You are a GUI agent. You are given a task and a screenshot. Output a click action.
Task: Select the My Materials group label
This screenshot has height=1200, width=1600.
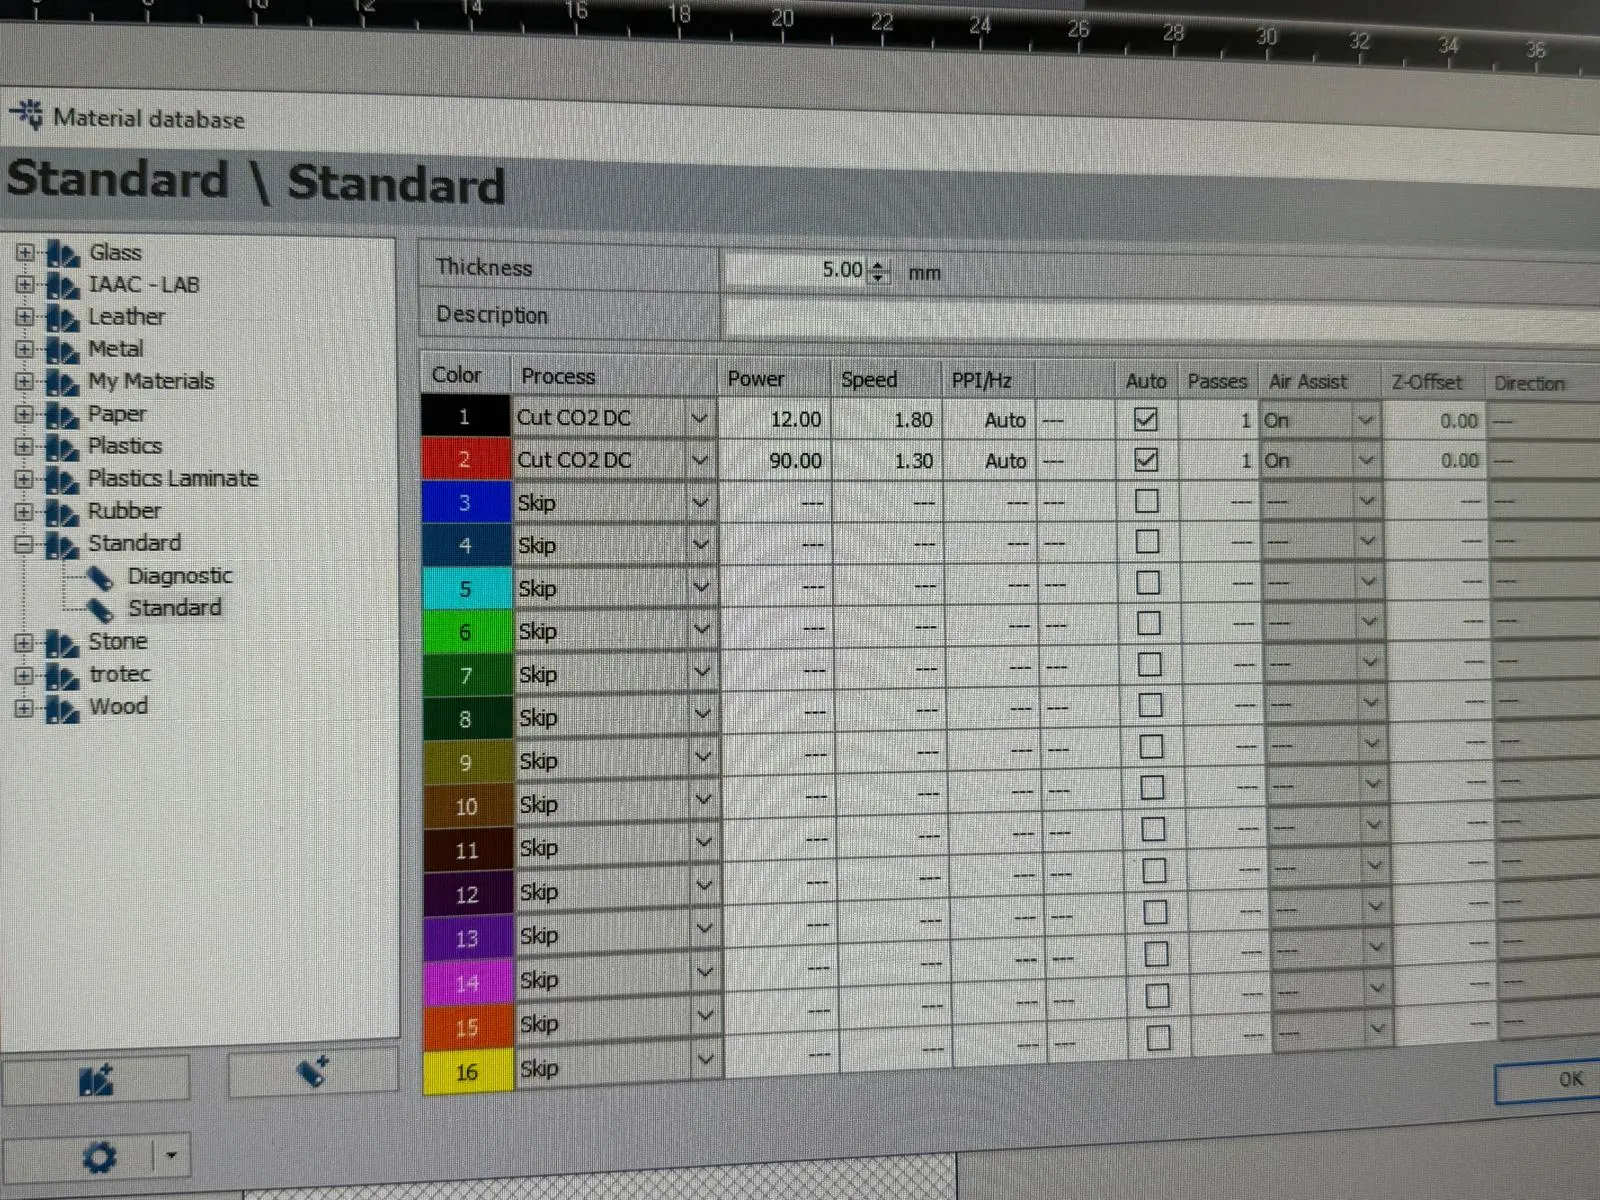[151, 382]
